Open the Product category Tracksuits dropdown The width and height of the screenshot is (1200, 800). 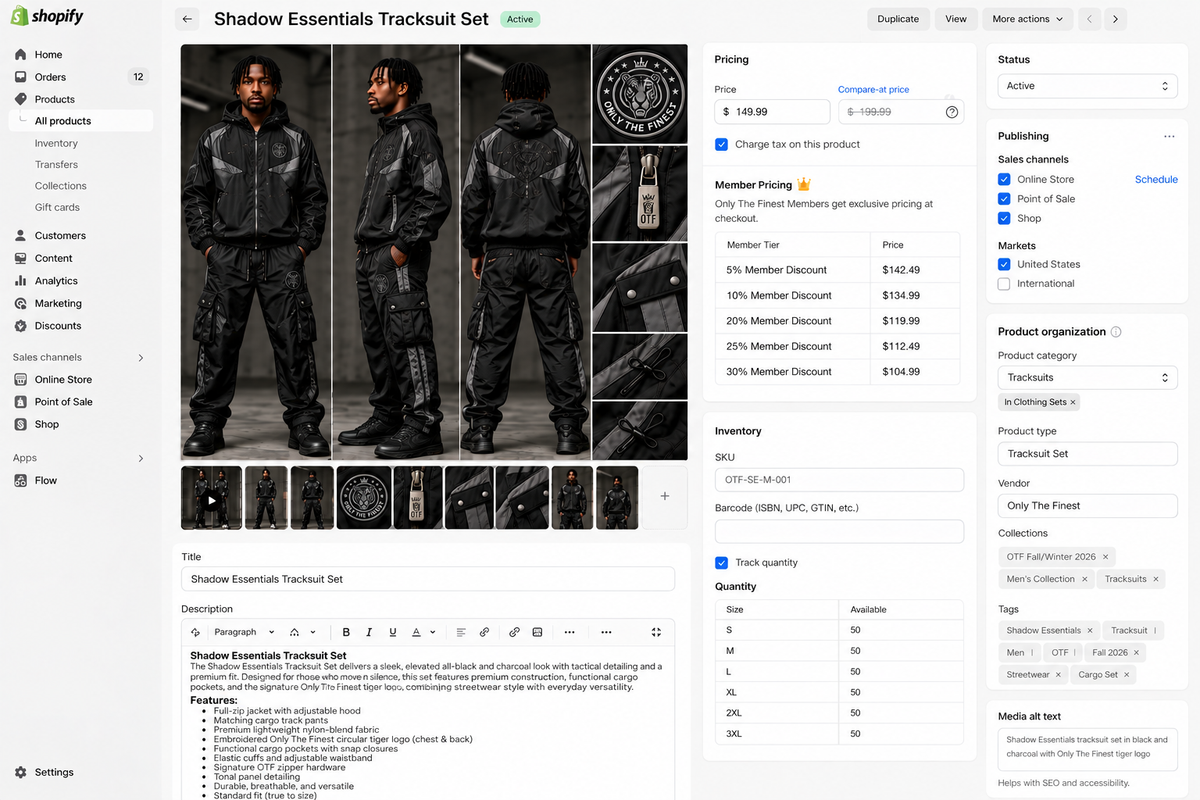point(1088,378)
